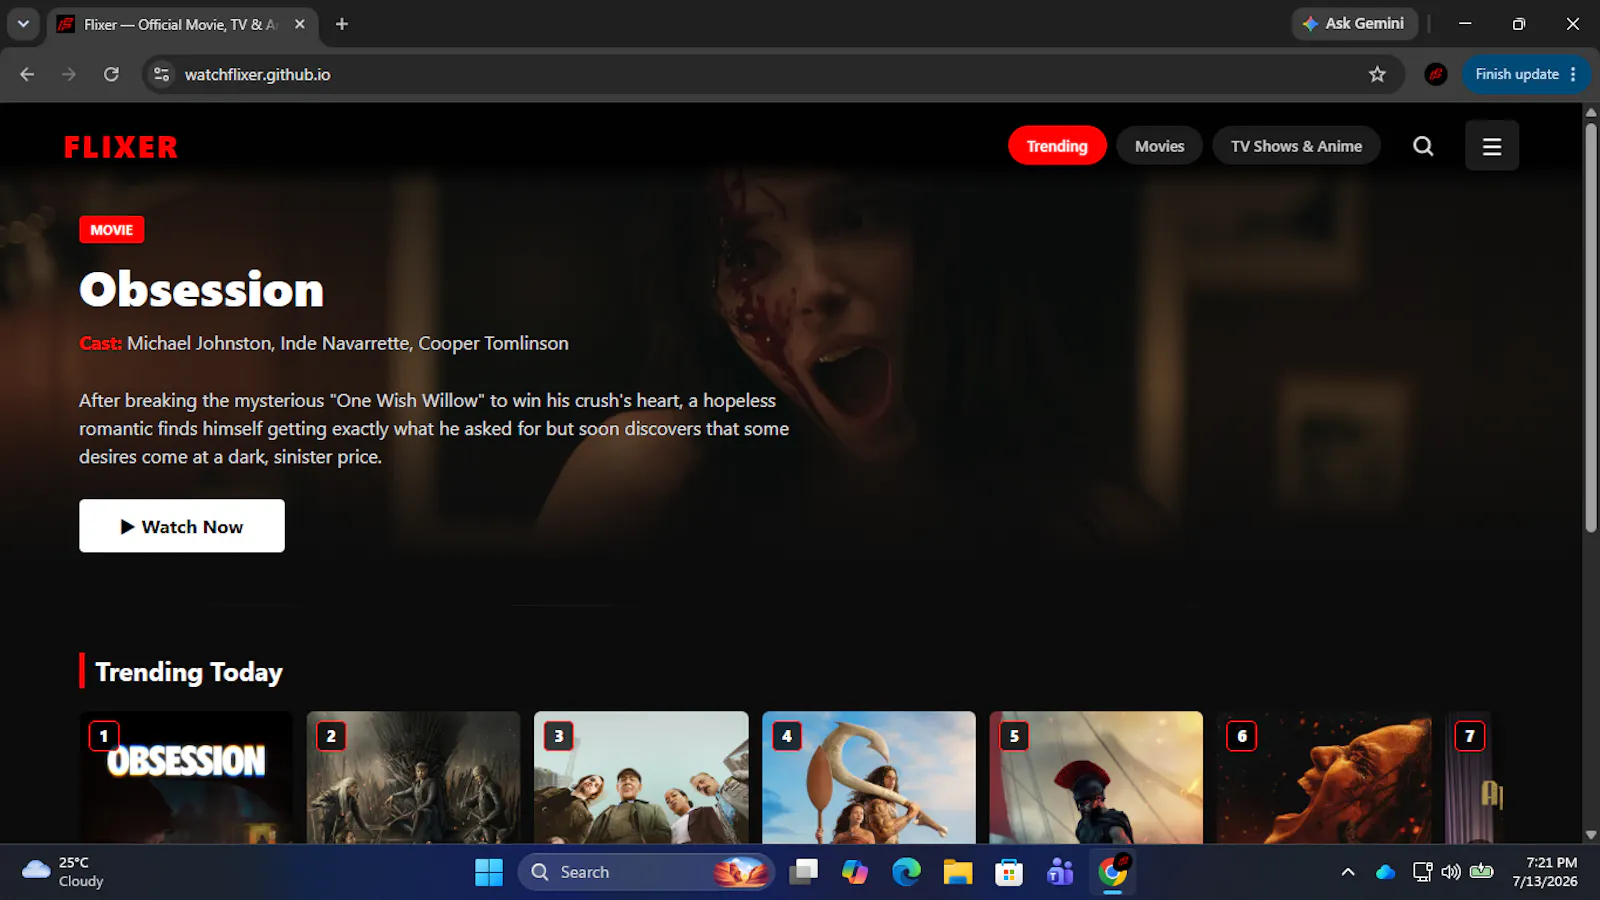Open the Chrome three-dot menu

(x=1574, y=74)
